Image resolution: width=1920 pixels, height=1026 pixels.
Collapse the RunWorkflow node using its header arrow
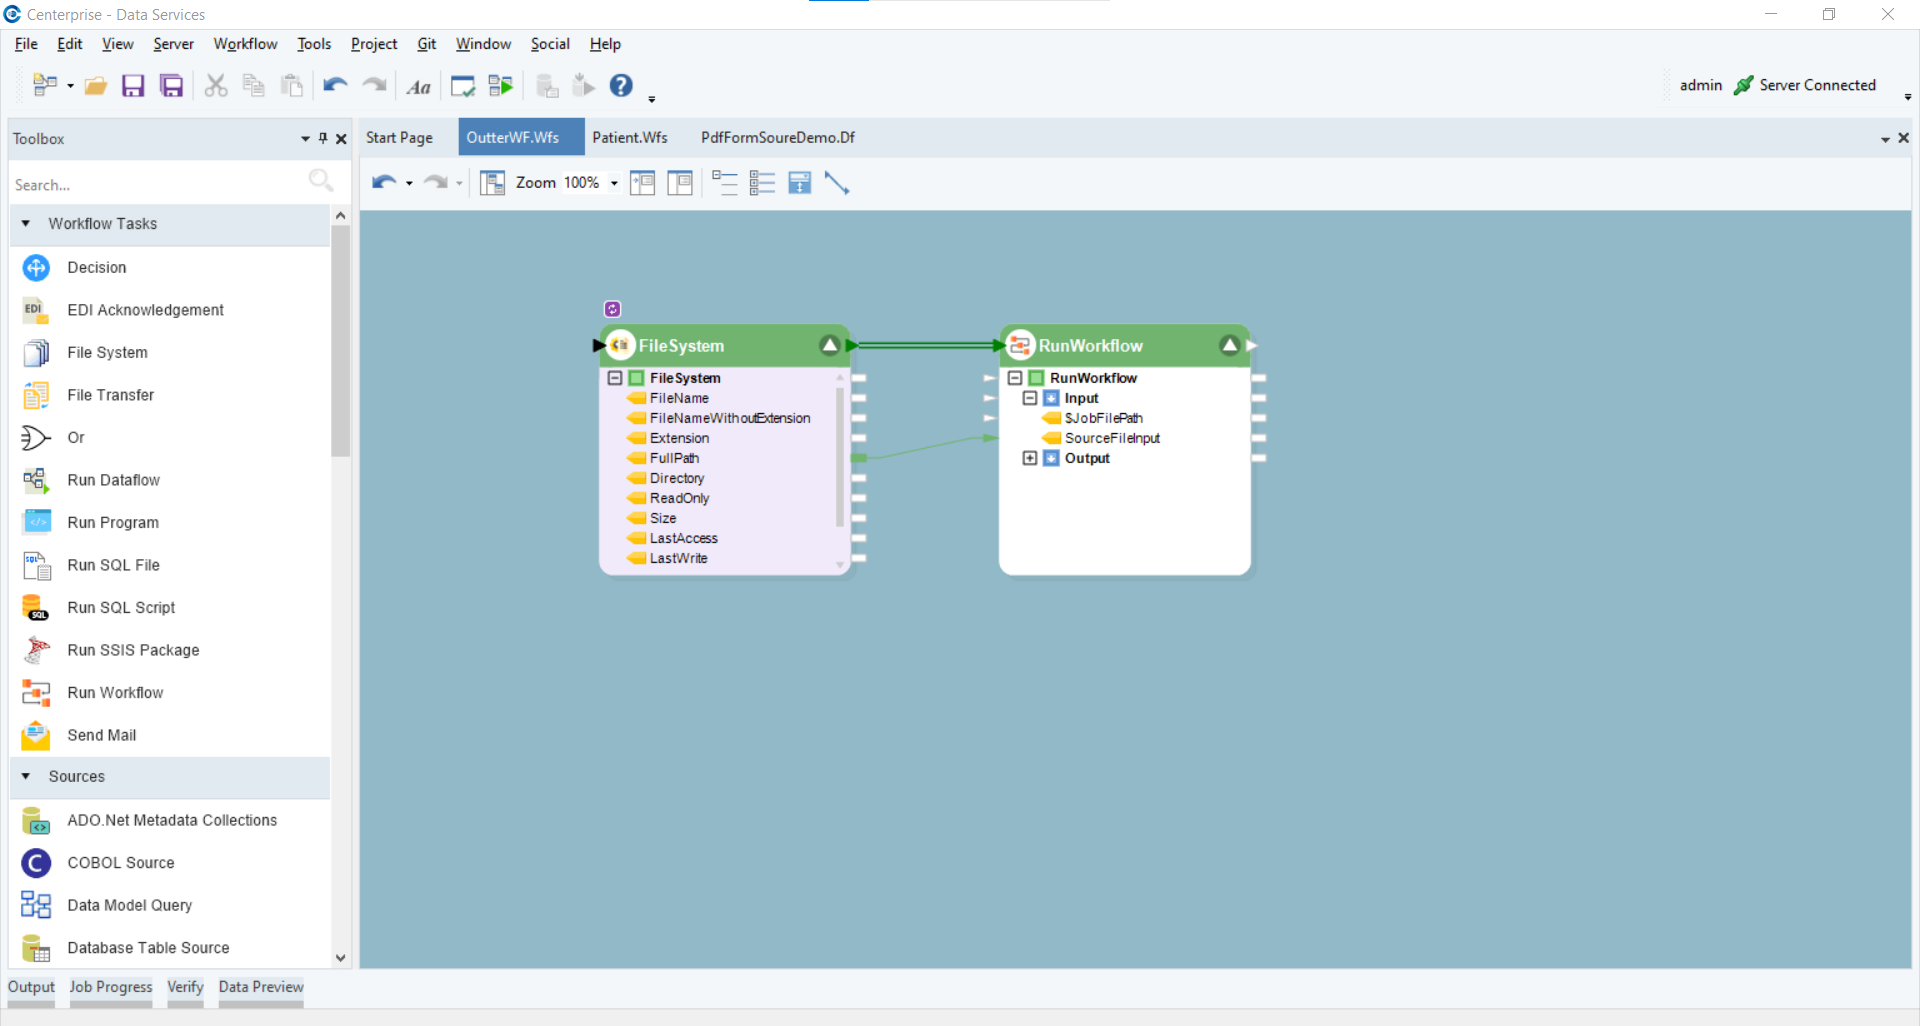[x=1230, y=344]
